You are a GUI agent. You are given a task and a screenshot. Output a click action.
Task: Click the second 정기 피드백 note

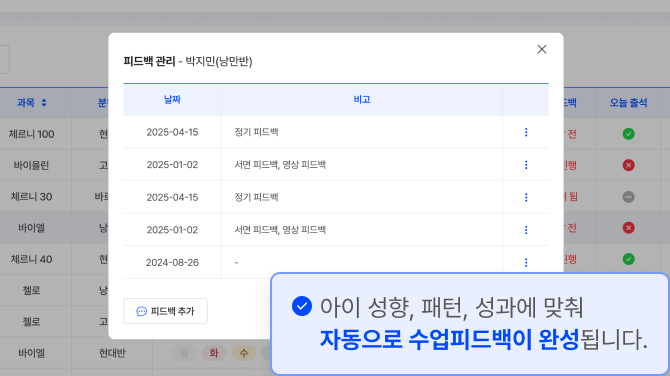256,197
